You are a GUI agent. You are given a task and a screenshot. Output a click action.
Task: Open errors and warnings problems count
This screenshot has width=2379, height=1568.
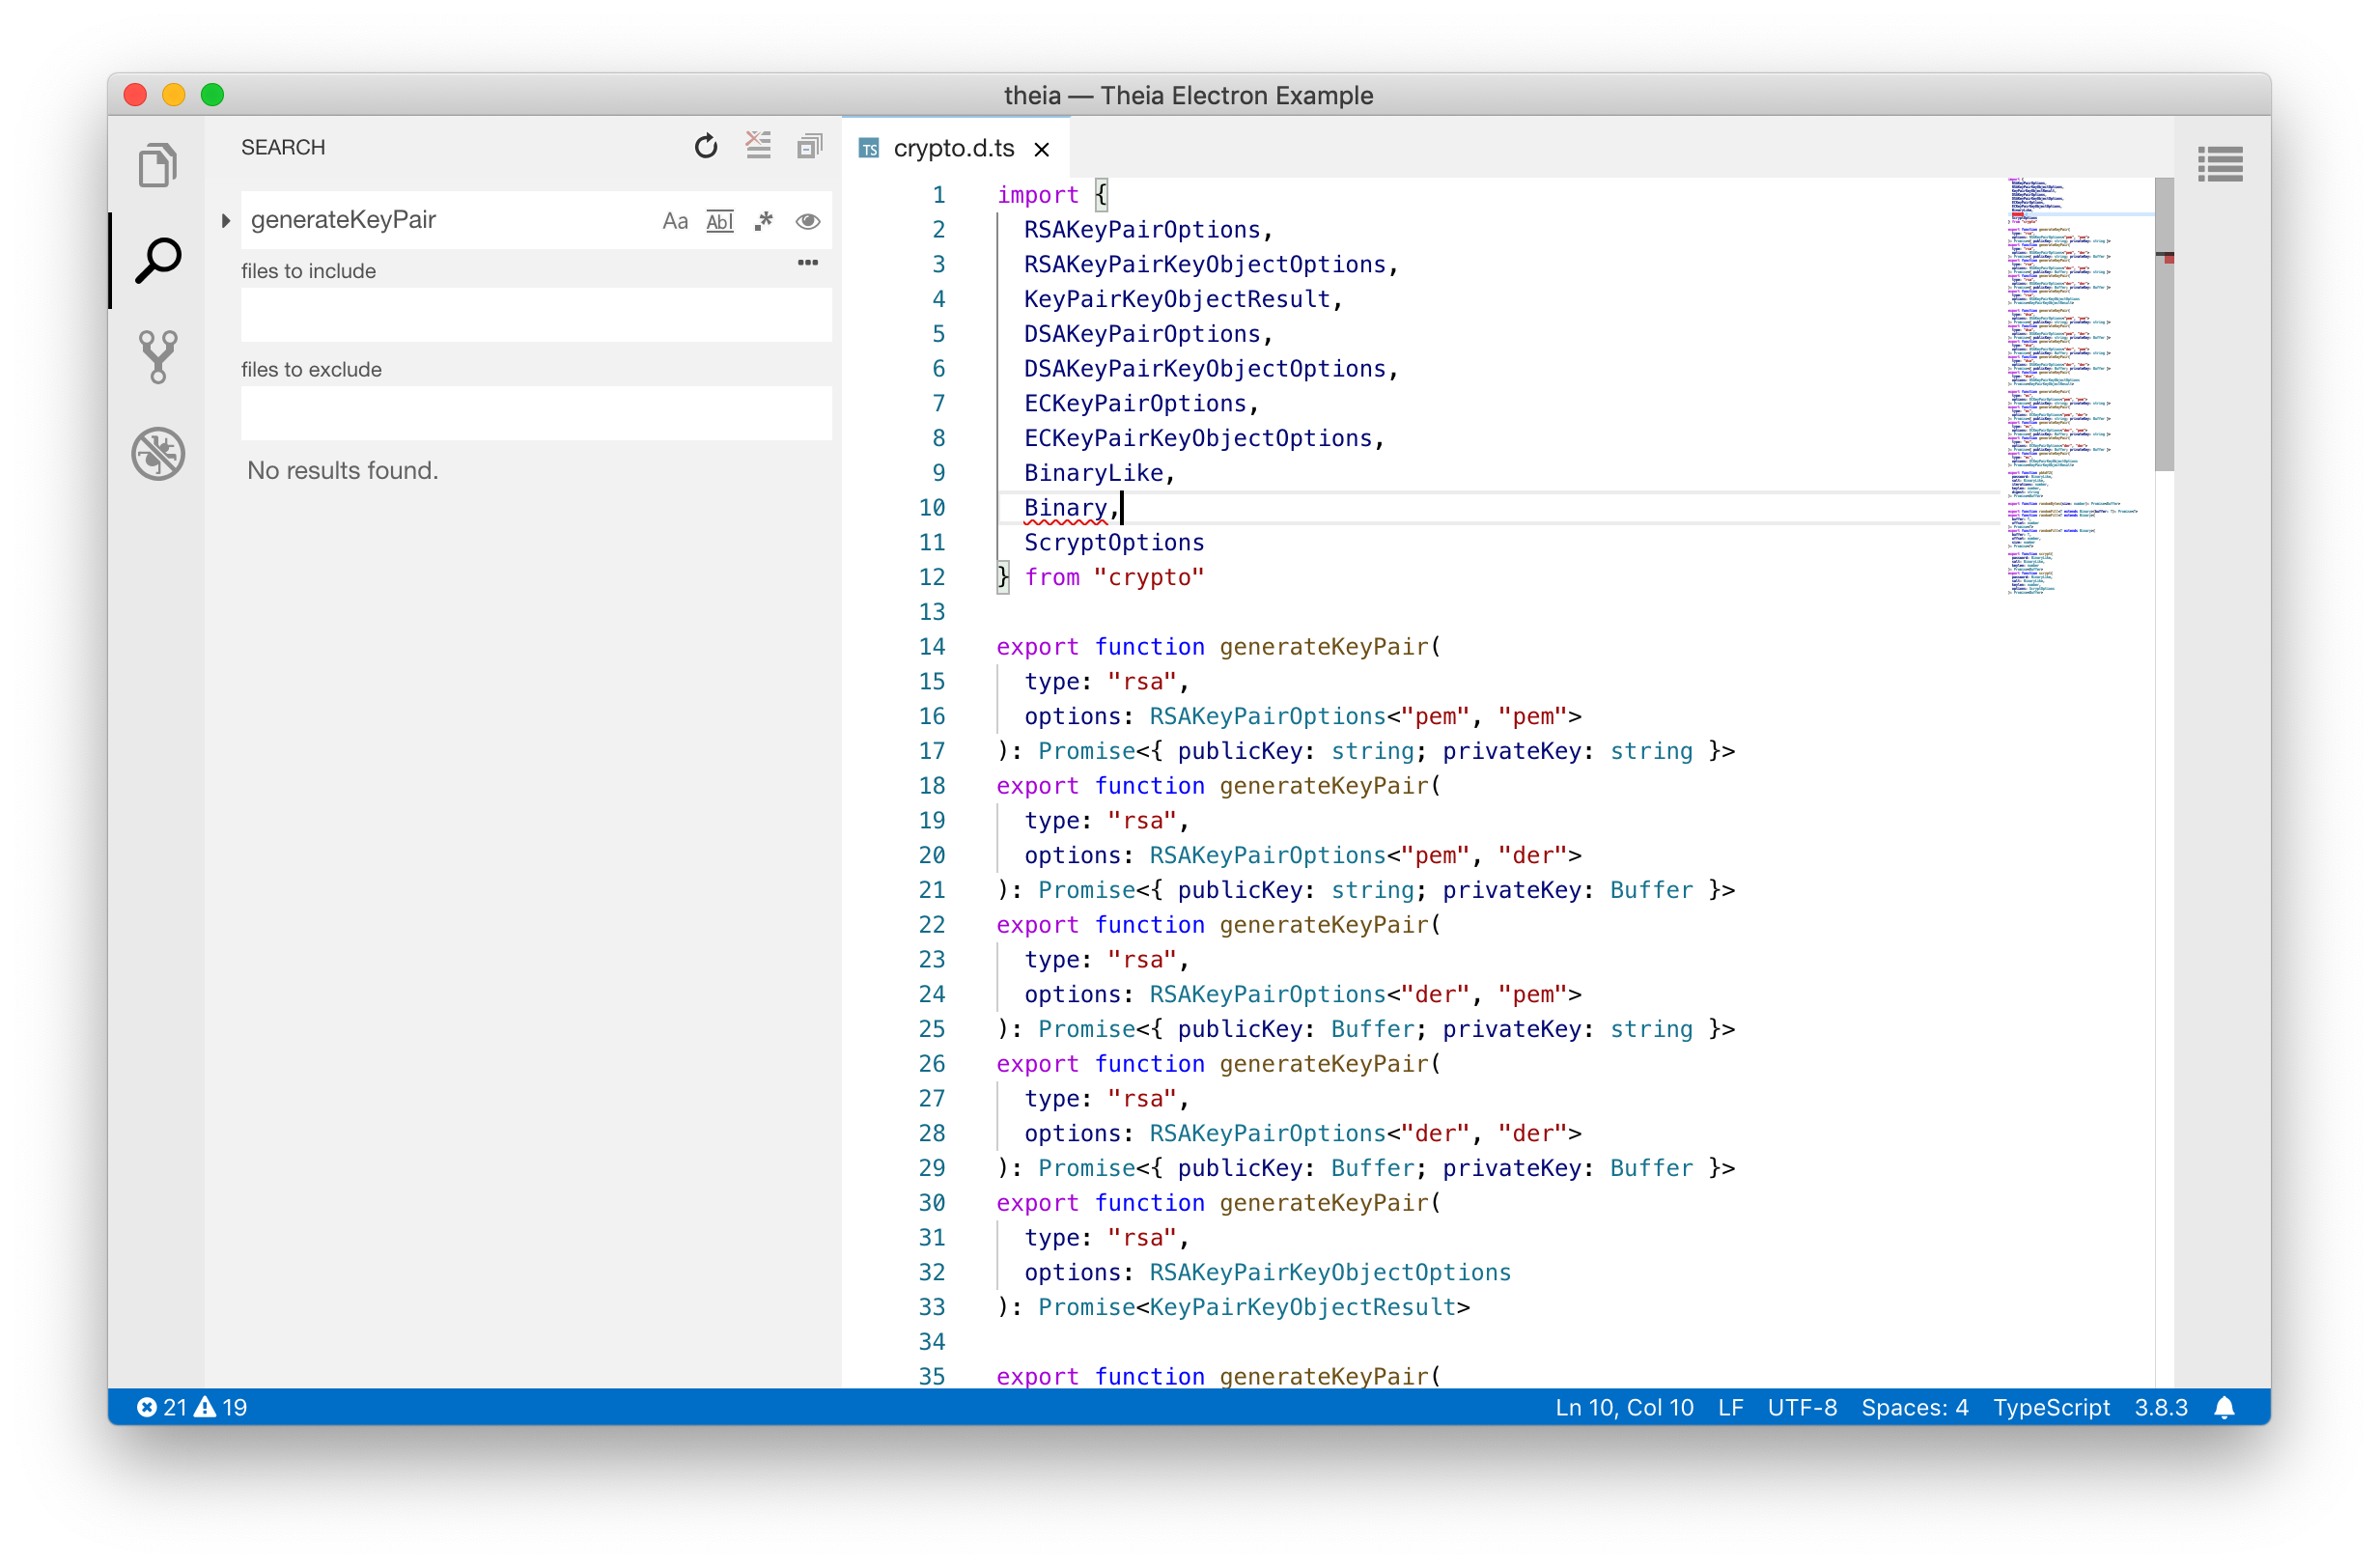tap(192, 1408)
